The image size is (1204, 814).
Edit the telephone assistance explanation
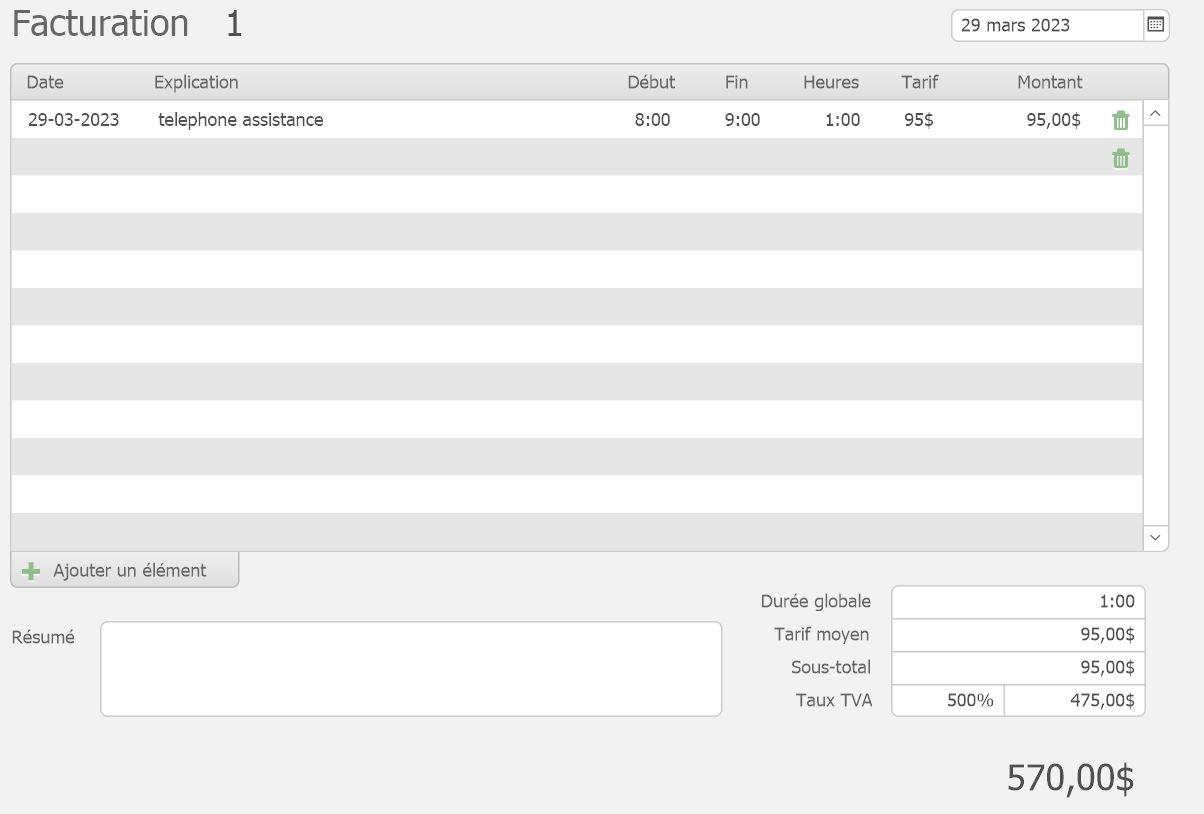click(x=240, y=120)
